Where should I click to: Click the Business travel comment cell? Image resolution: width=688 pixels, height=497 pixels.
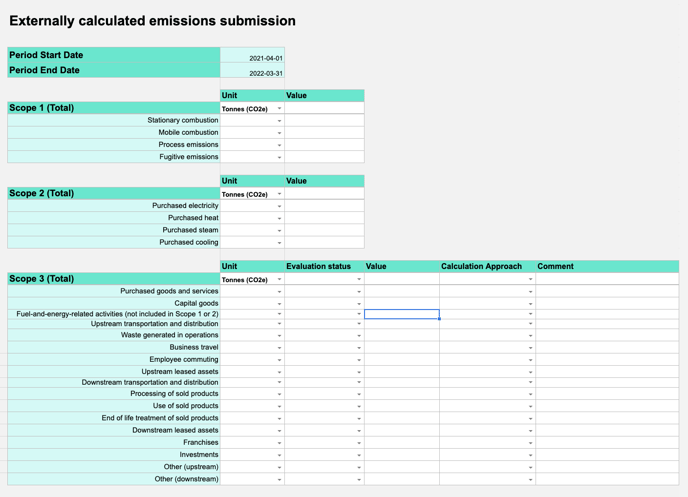pos(607,347)
